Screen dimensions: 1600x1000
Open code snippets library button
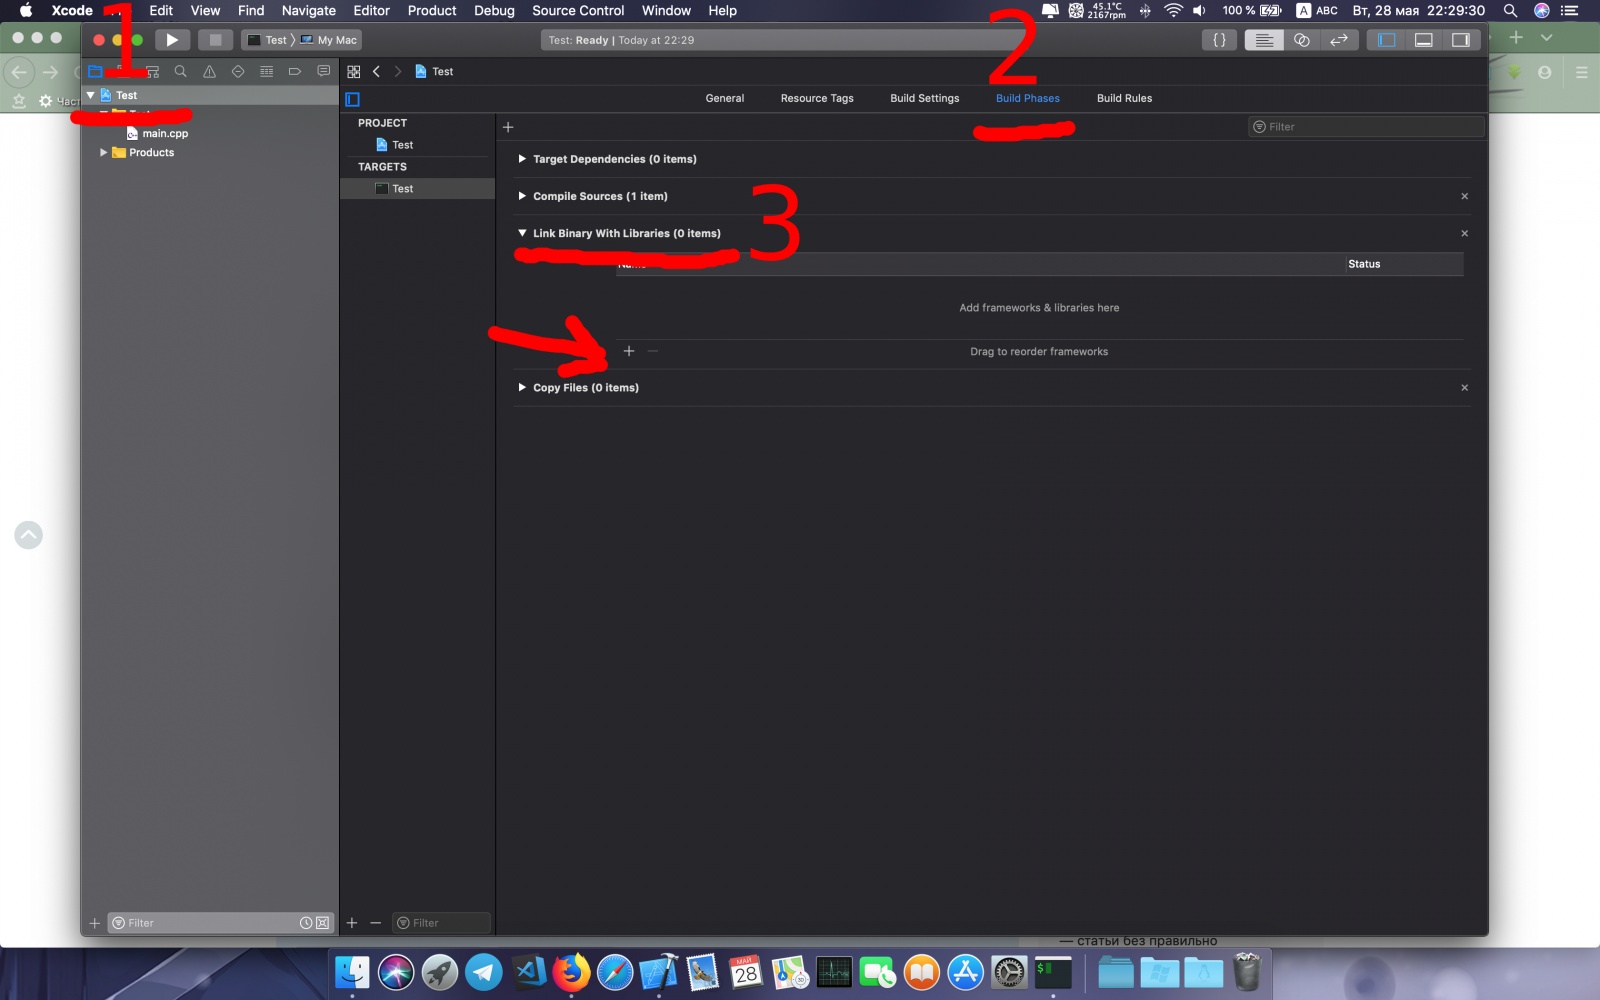(x=1219, y=40)
